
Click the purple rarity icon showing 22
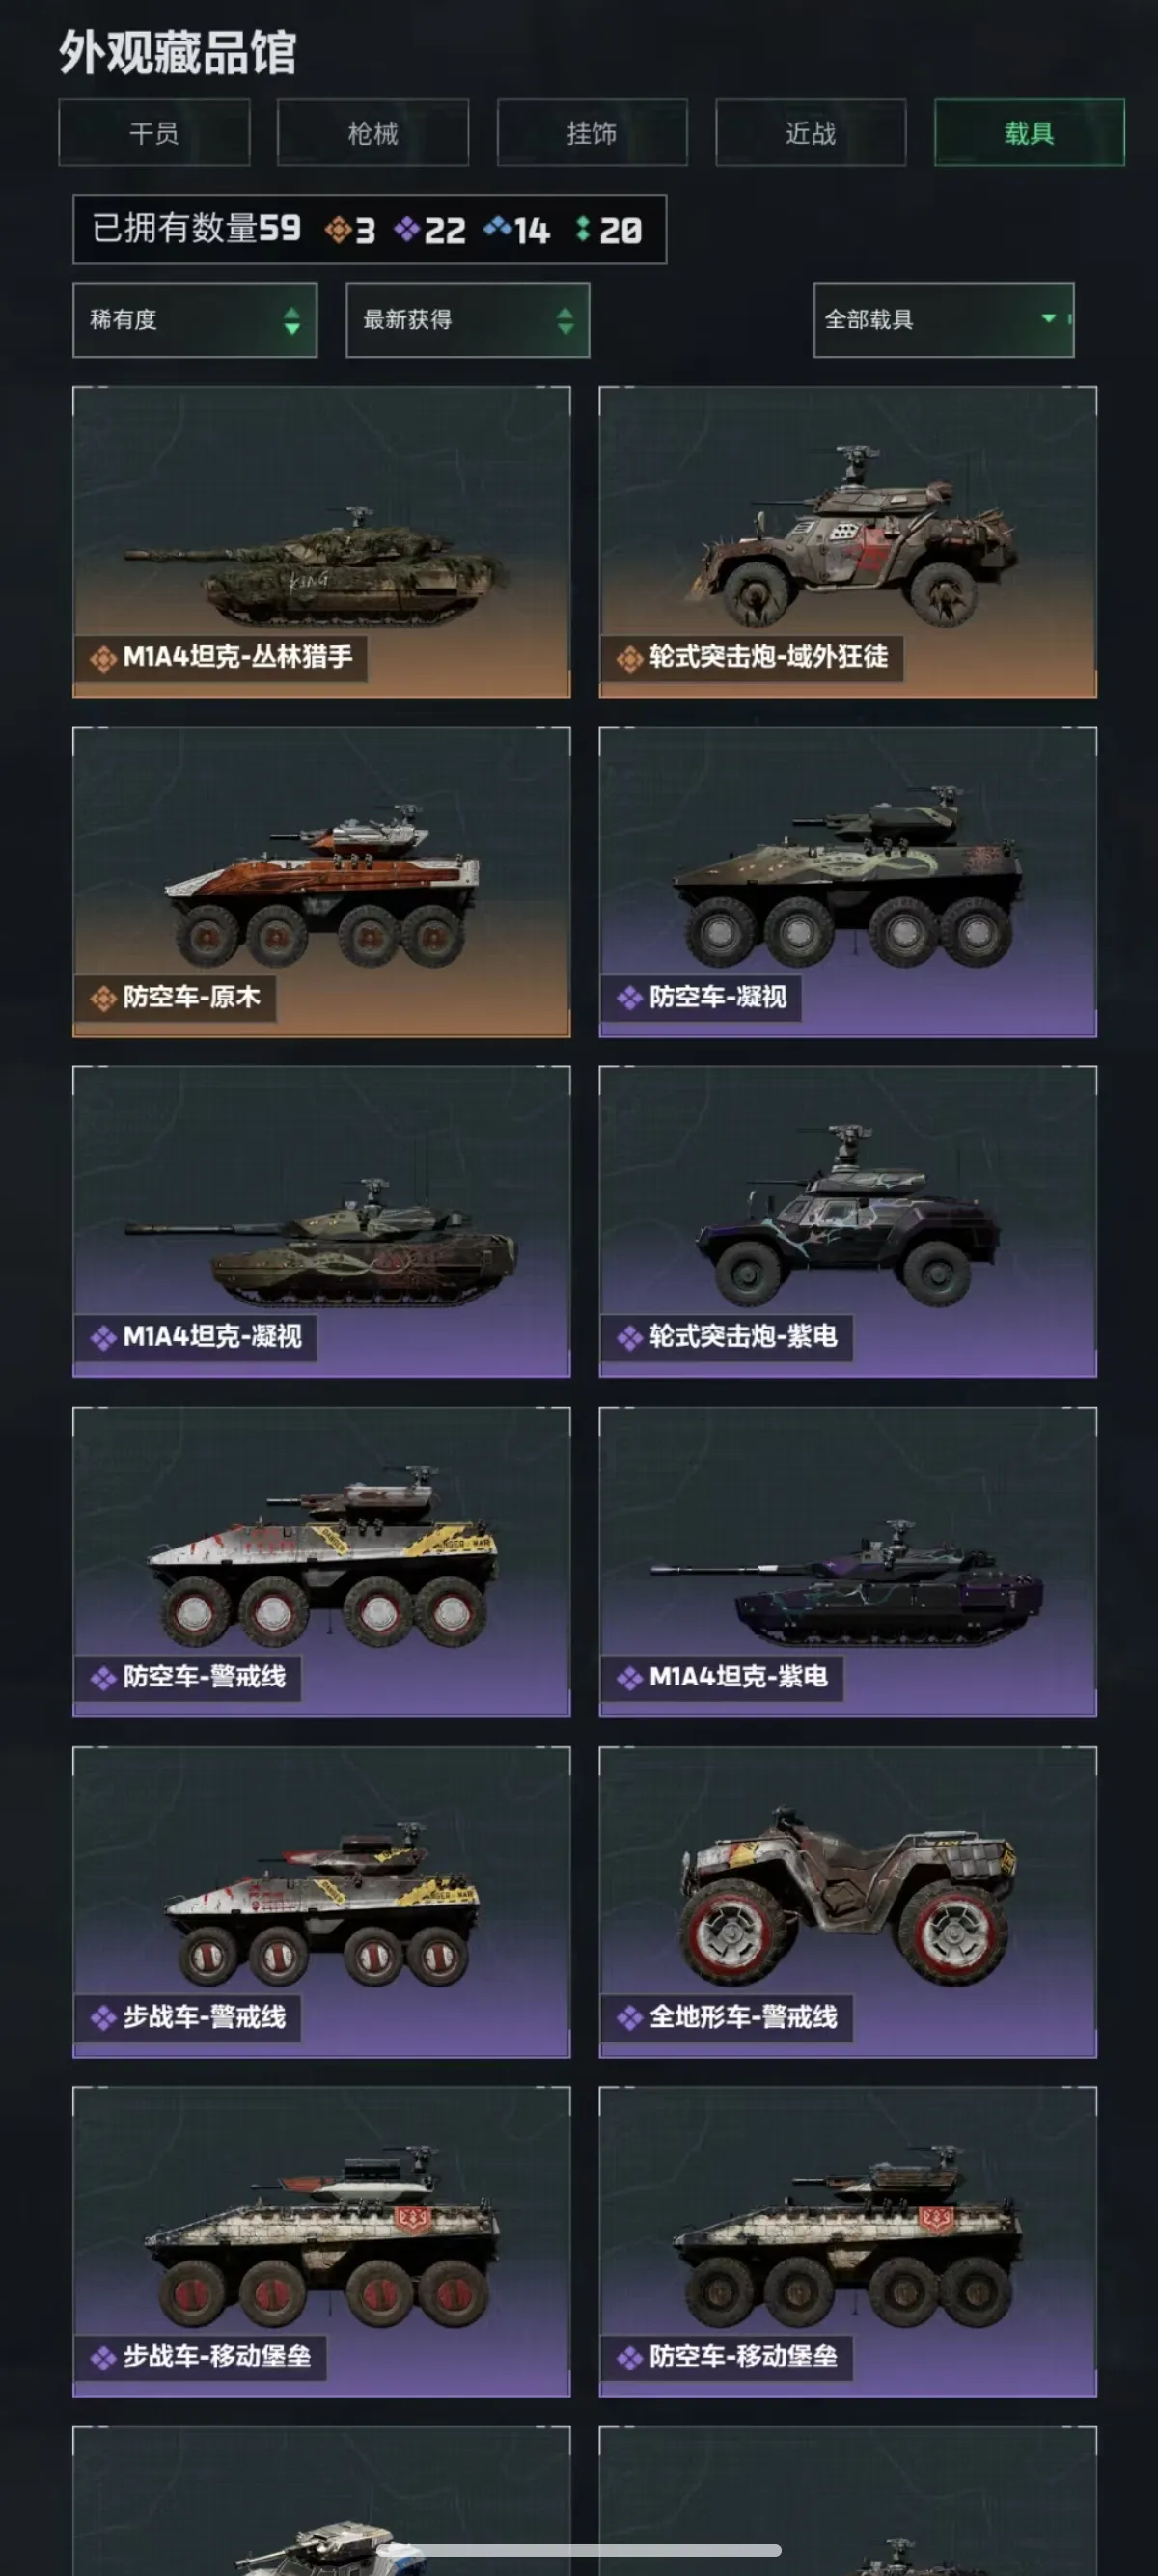(406, 230)
